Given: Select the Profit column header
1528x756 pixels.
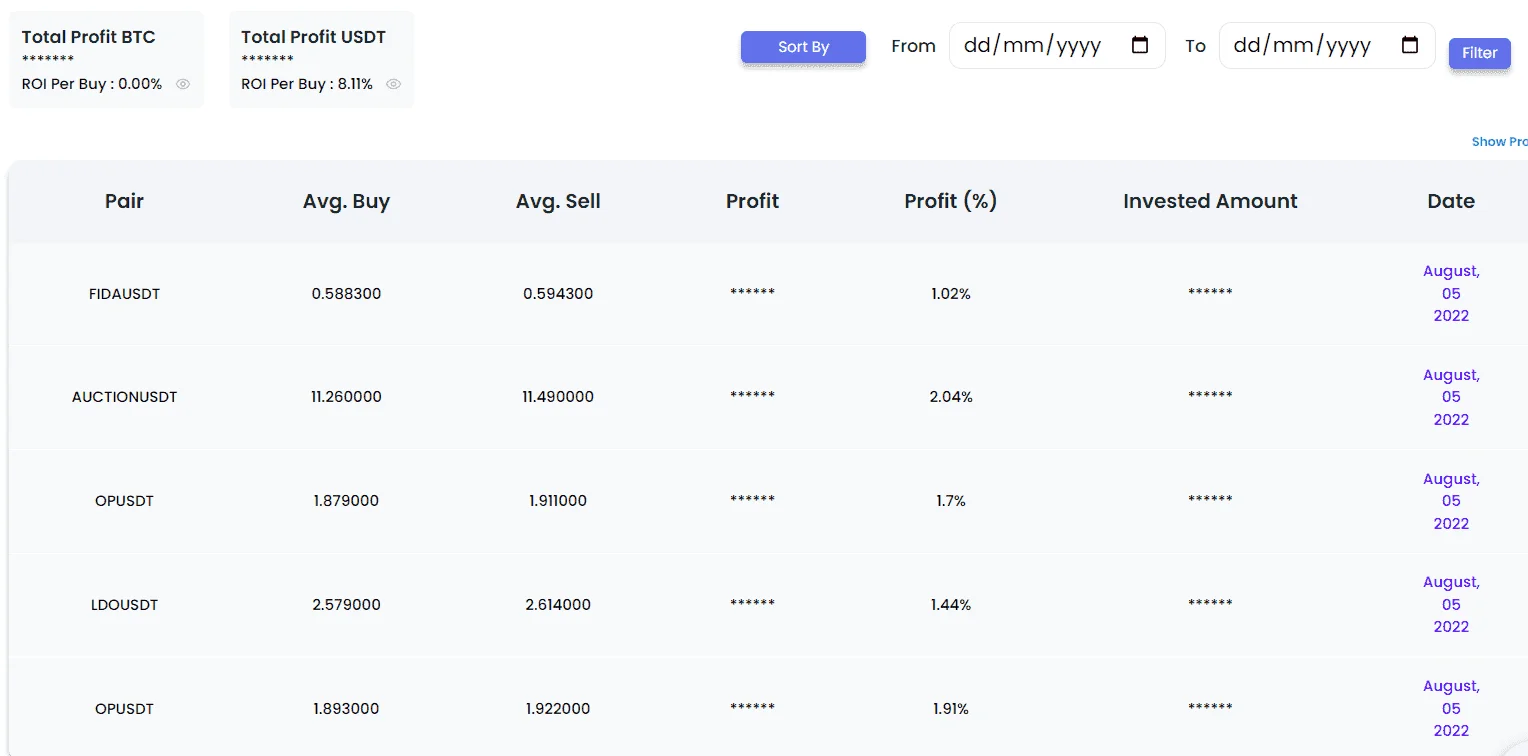Looking at the screenshot, I should (752, 201).
